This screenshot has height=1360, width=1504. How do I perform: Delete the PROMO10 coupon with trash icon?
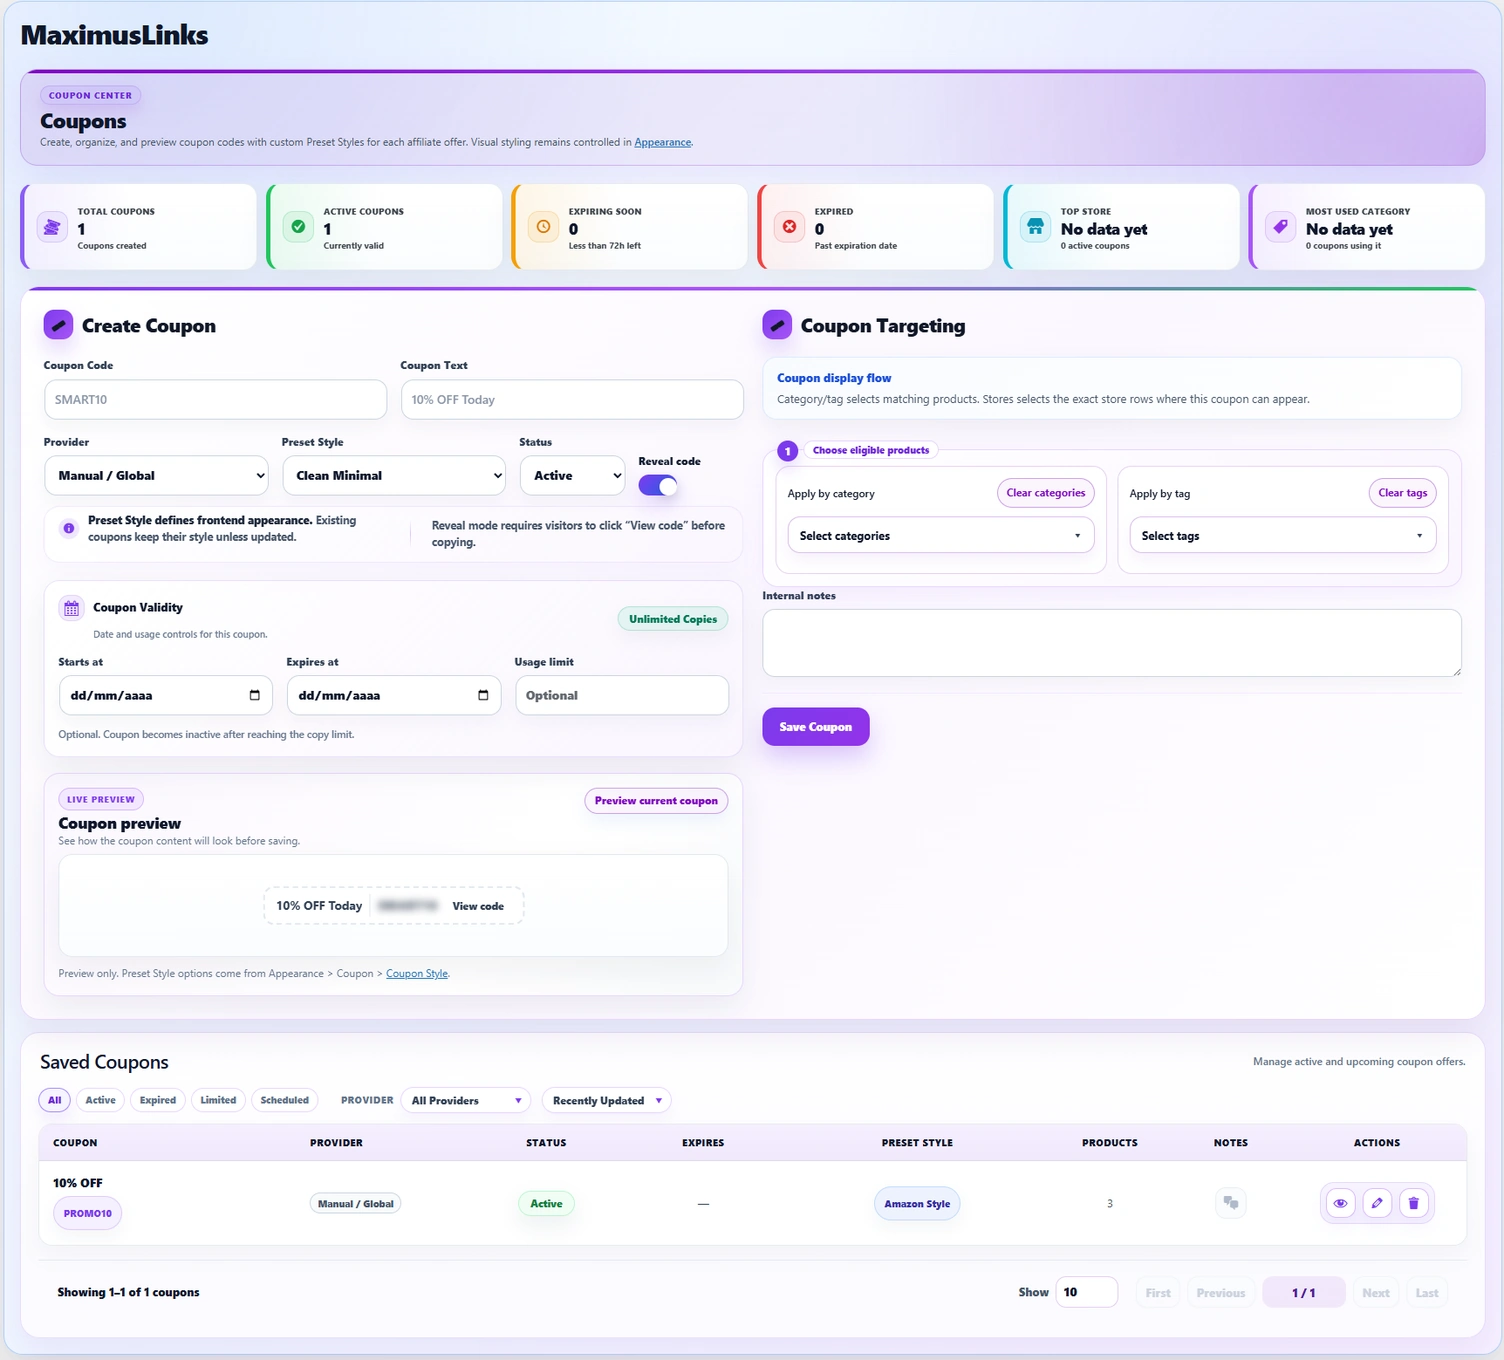[x=1413, y=1203]
